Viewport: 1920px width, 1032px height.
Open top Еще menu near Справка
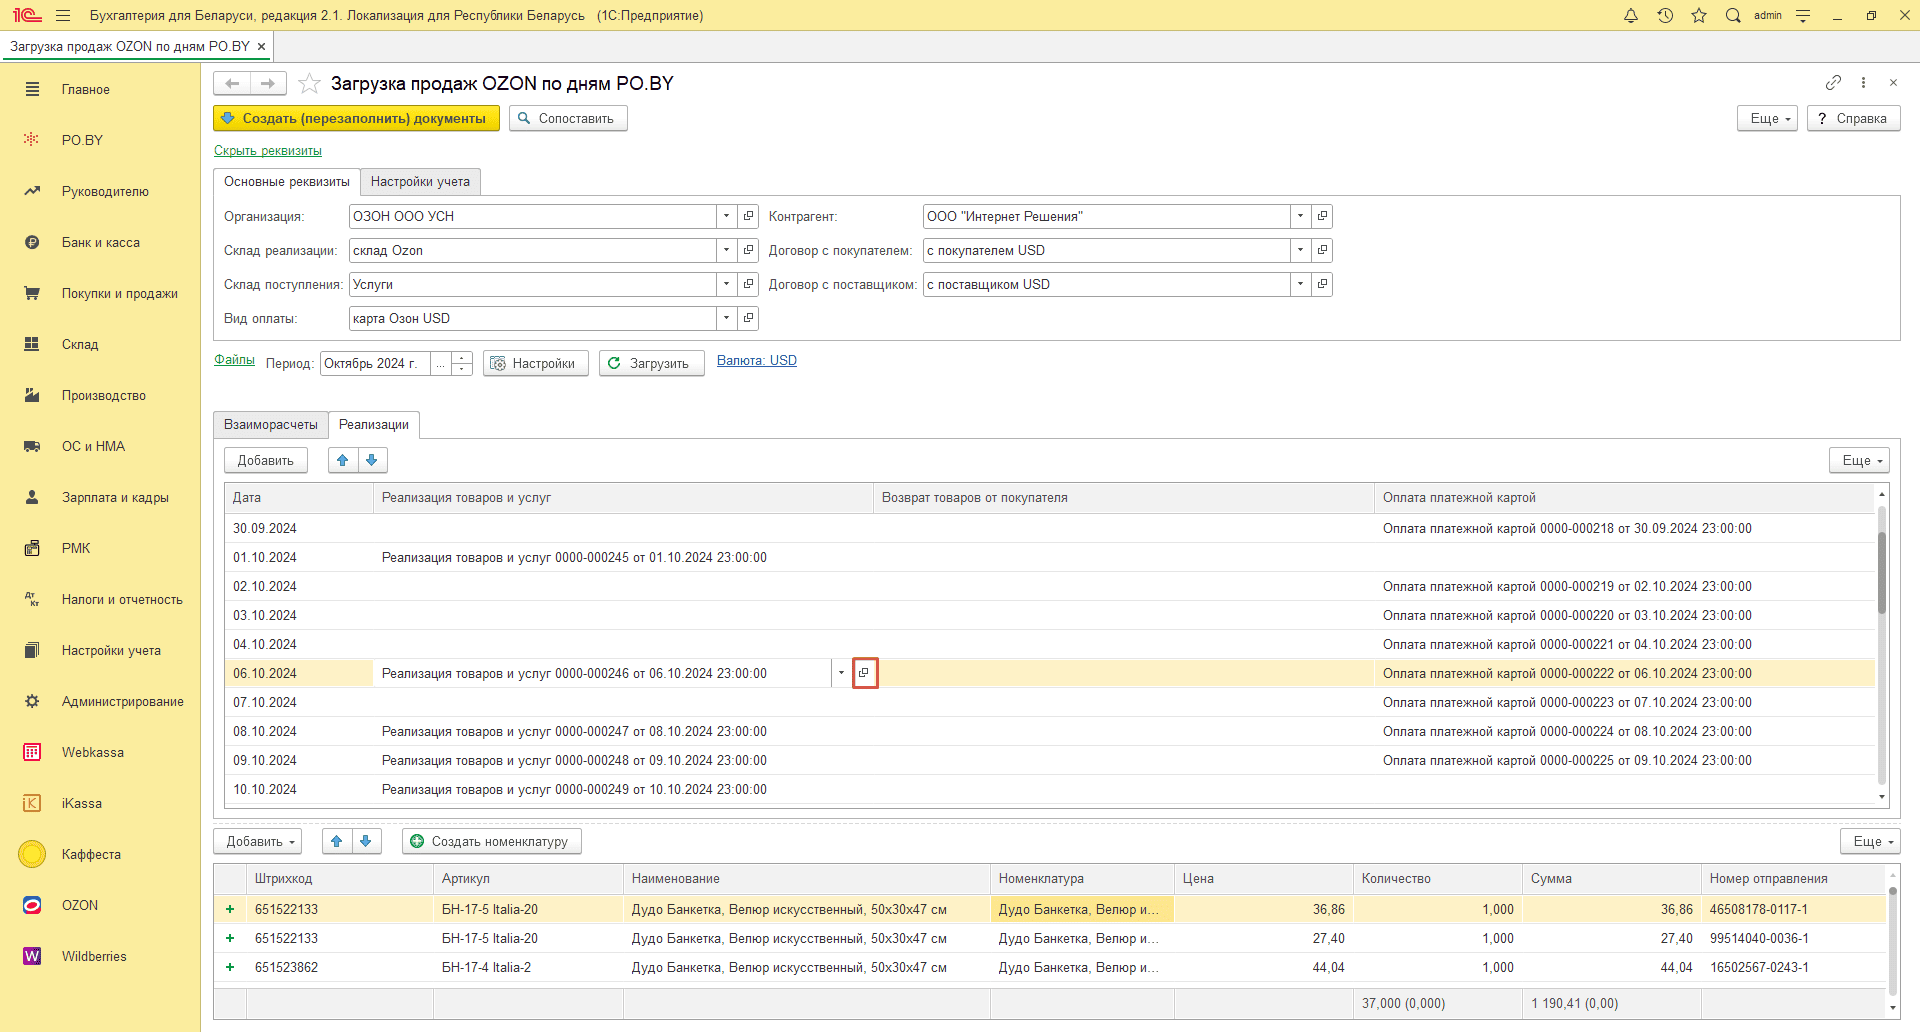click(x=1768, y=118)
